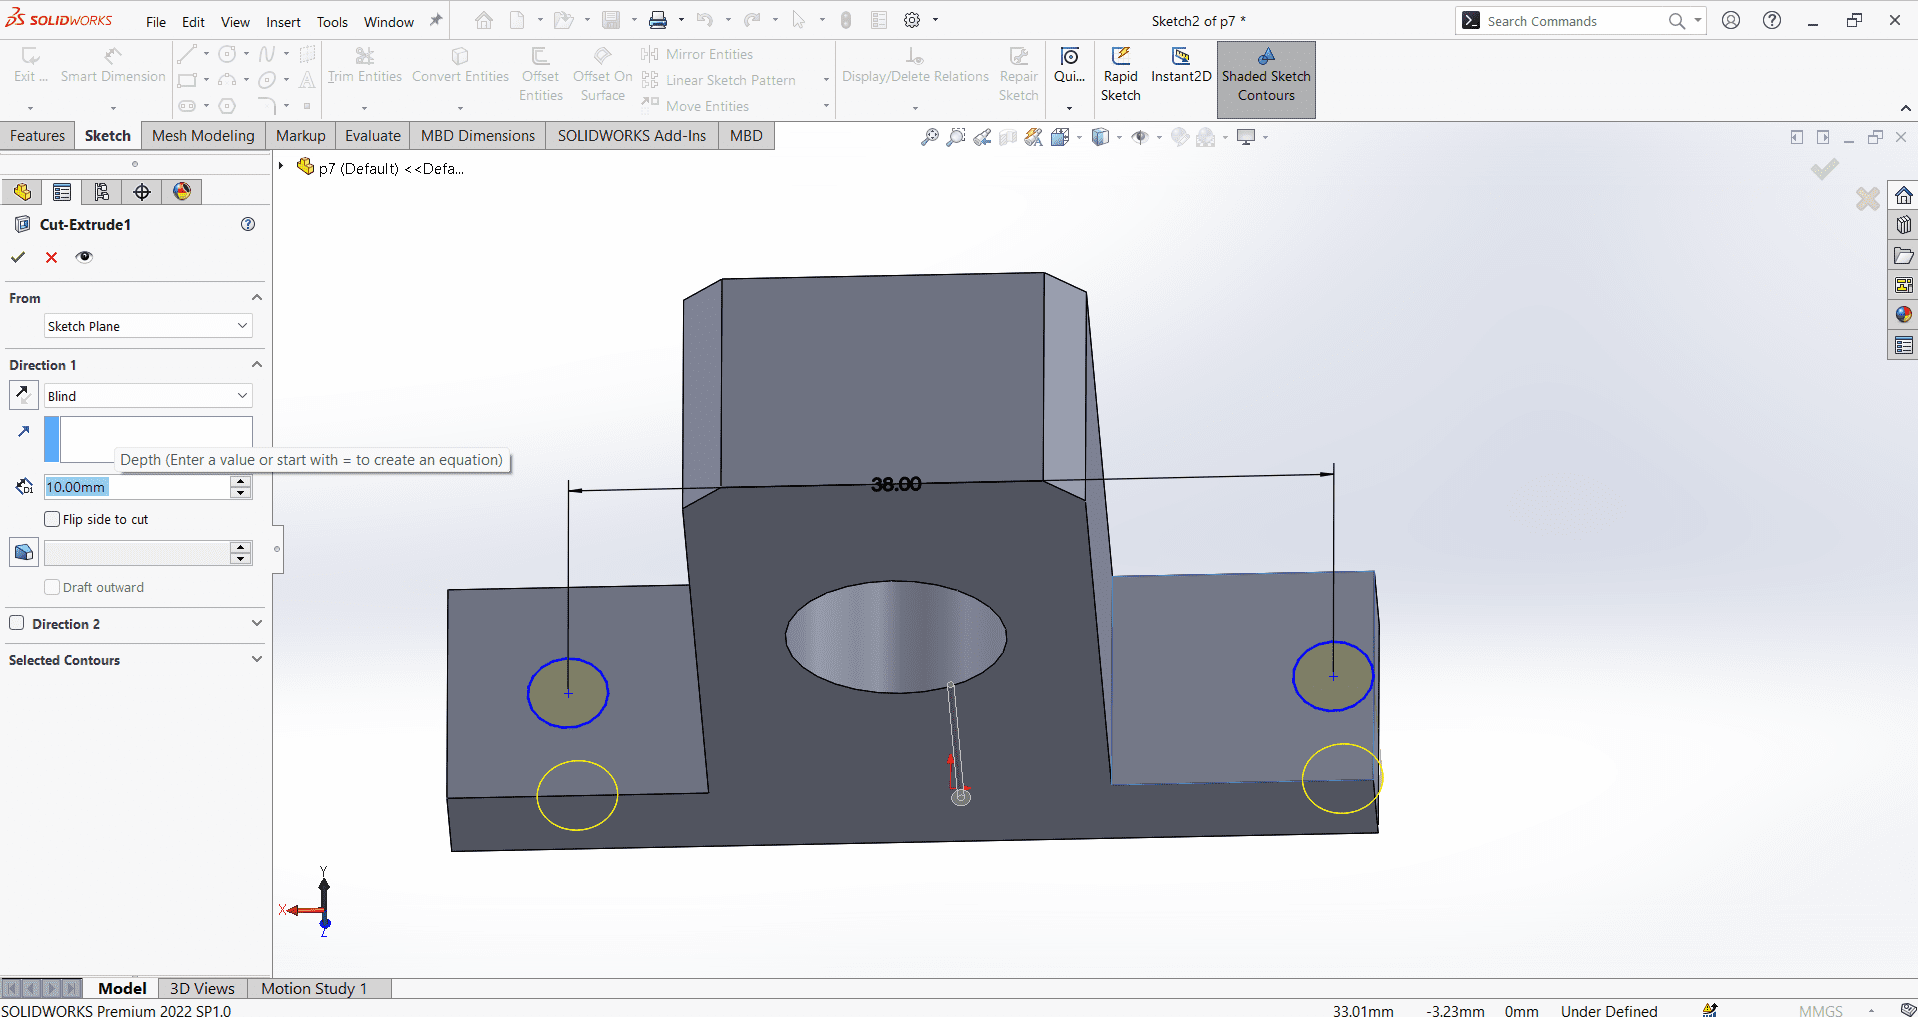Toggle the Draft On/Off button

24,552
